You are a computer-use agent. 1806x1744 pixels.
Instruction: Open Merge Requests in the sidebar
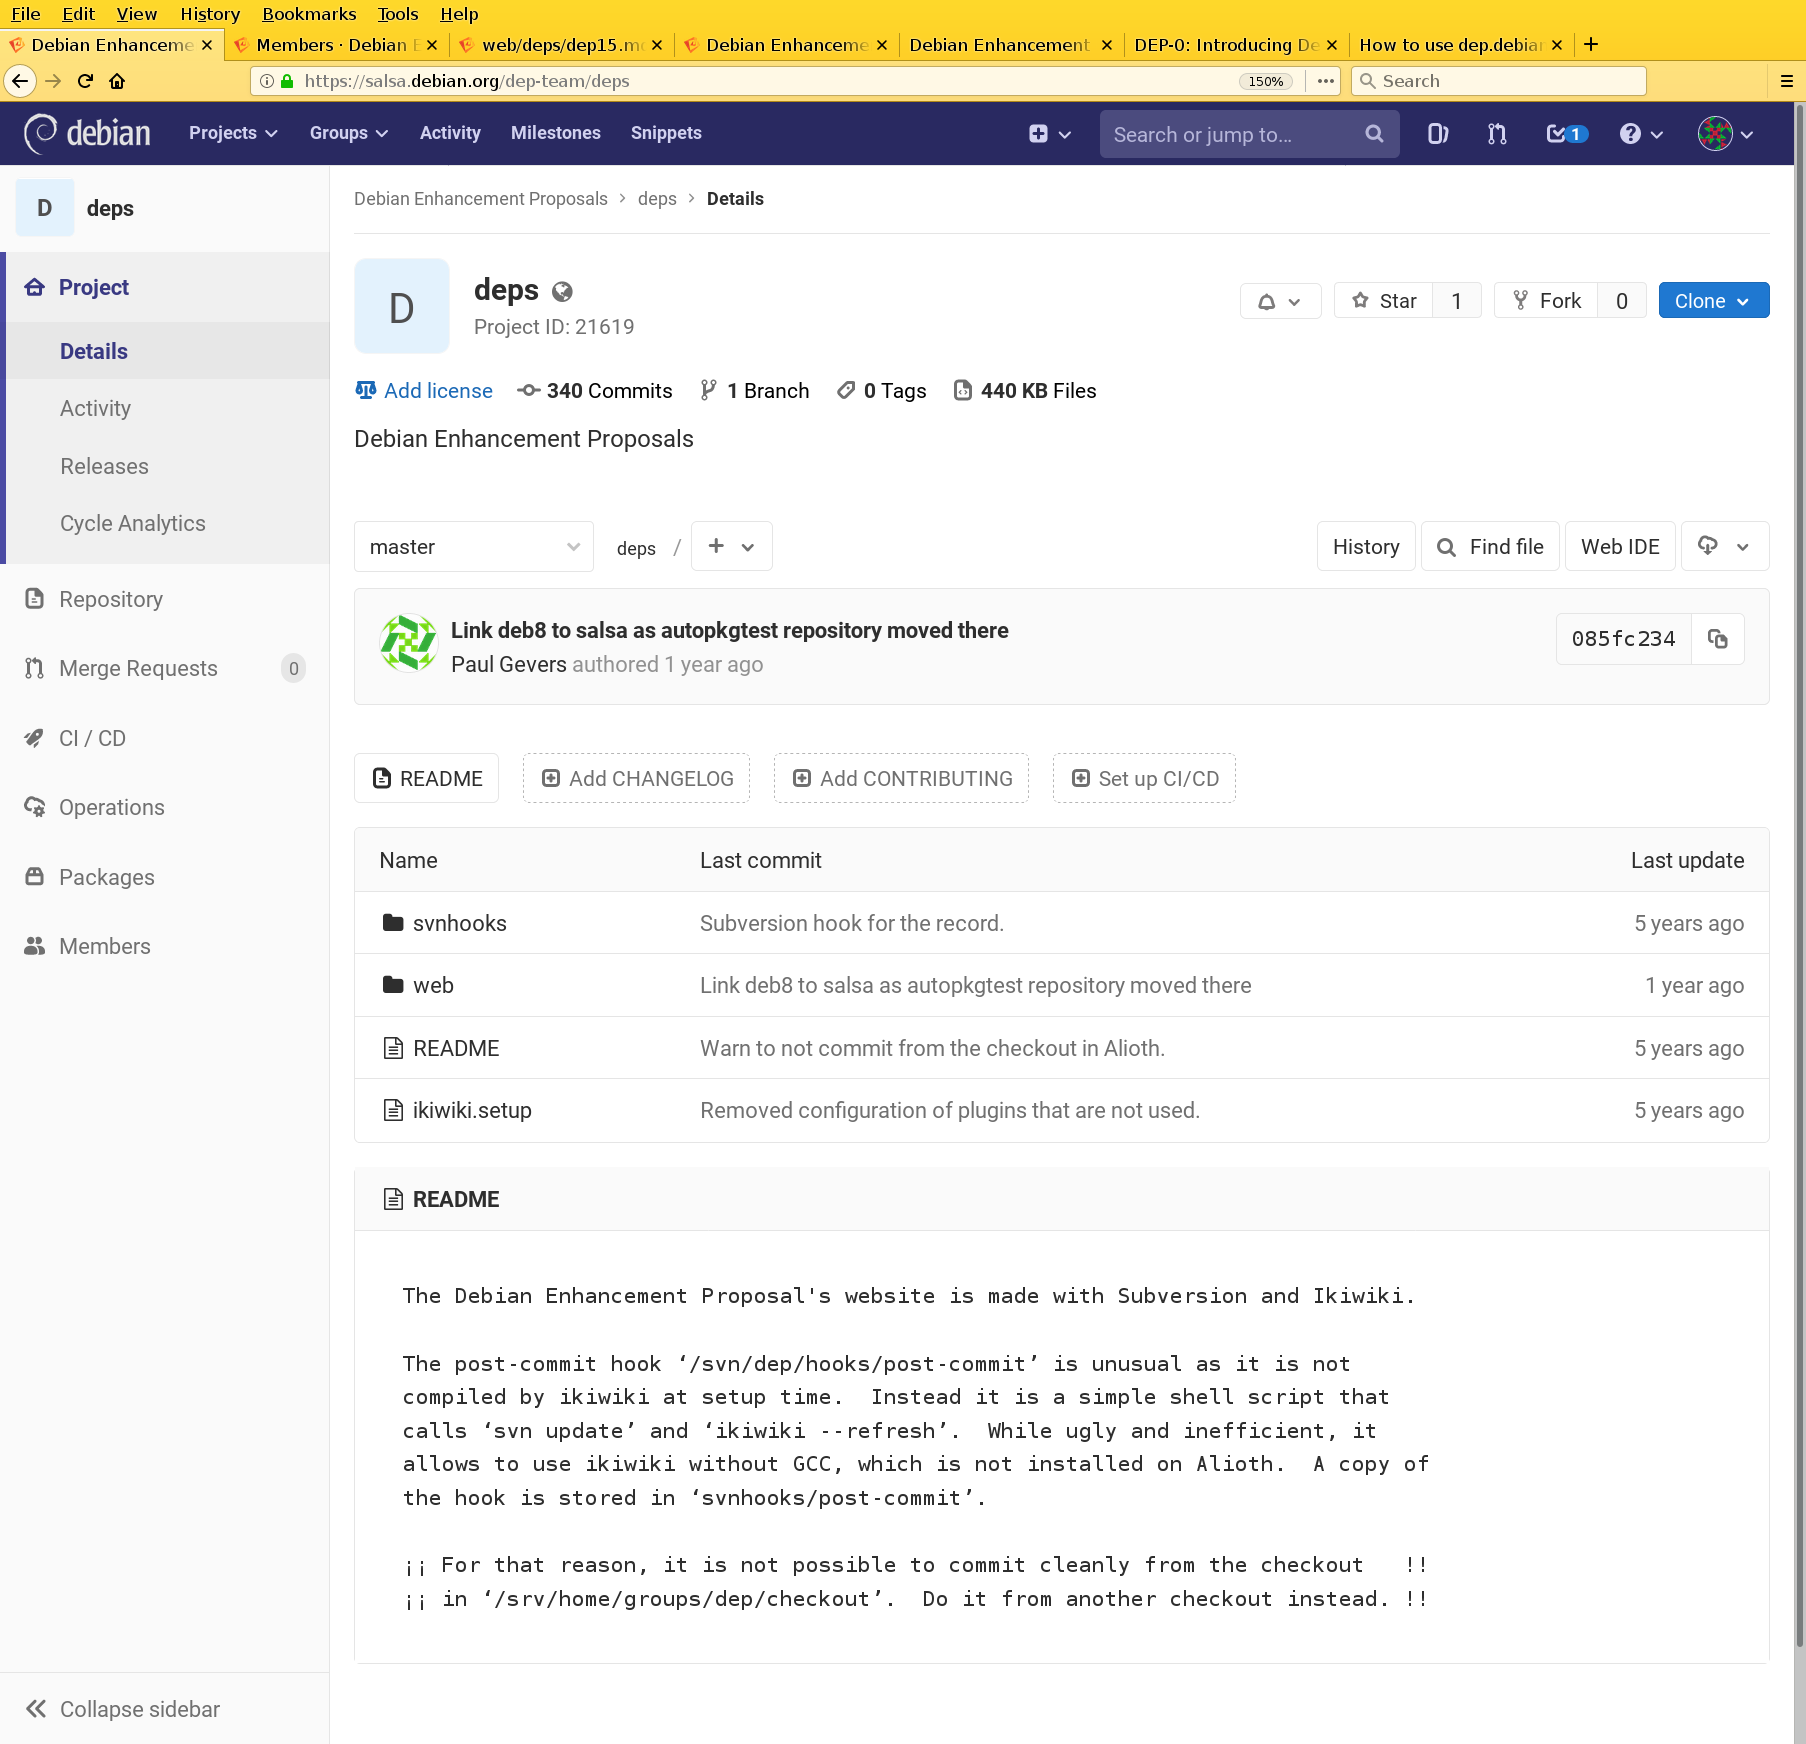[x=138, y=668]
